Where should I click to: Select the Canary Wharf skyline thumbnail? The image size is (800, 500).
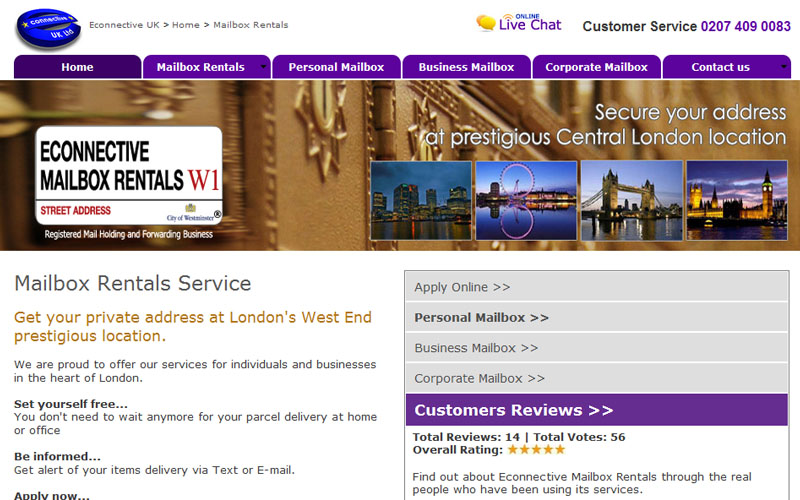point(421,201)
